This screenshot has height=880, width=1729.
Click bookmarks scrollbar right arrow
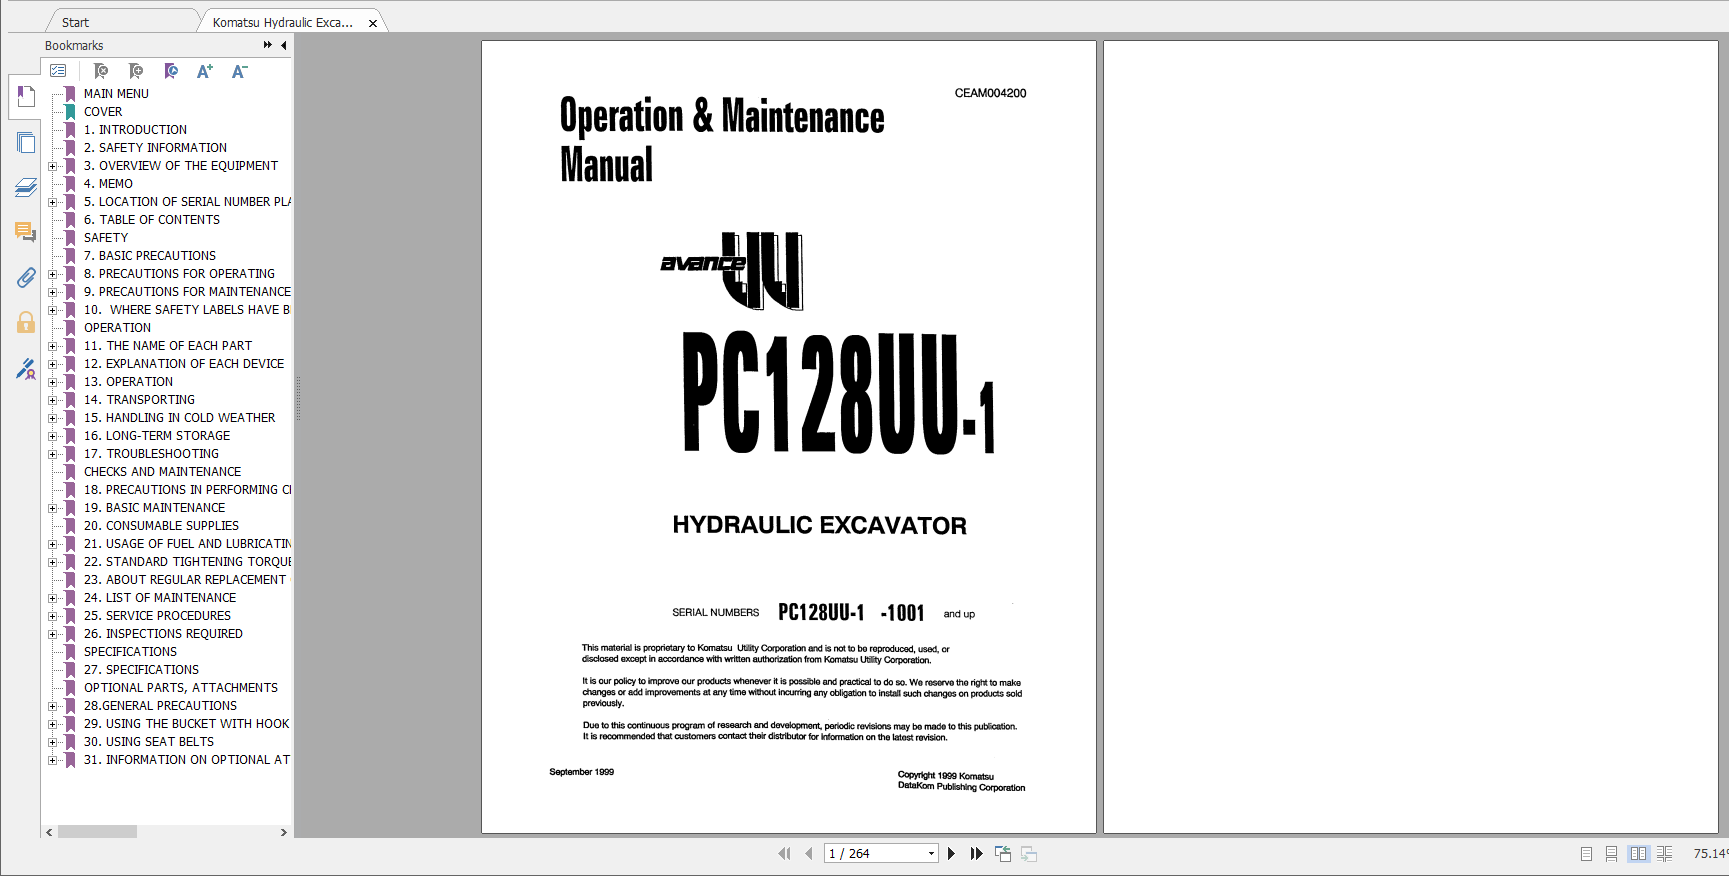coord(284,832)
